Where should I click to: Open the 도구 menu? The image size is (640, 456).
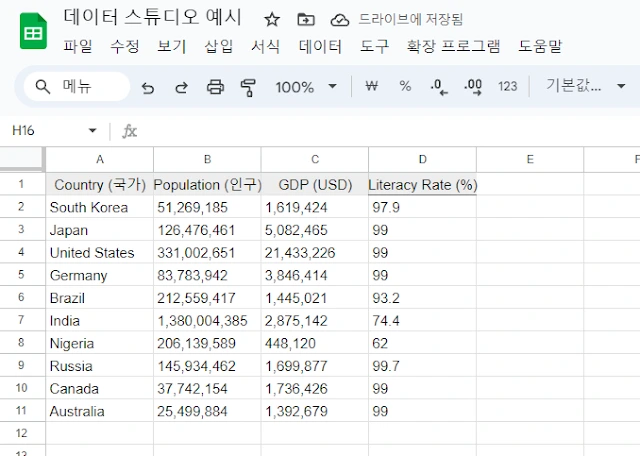(374, 46)
